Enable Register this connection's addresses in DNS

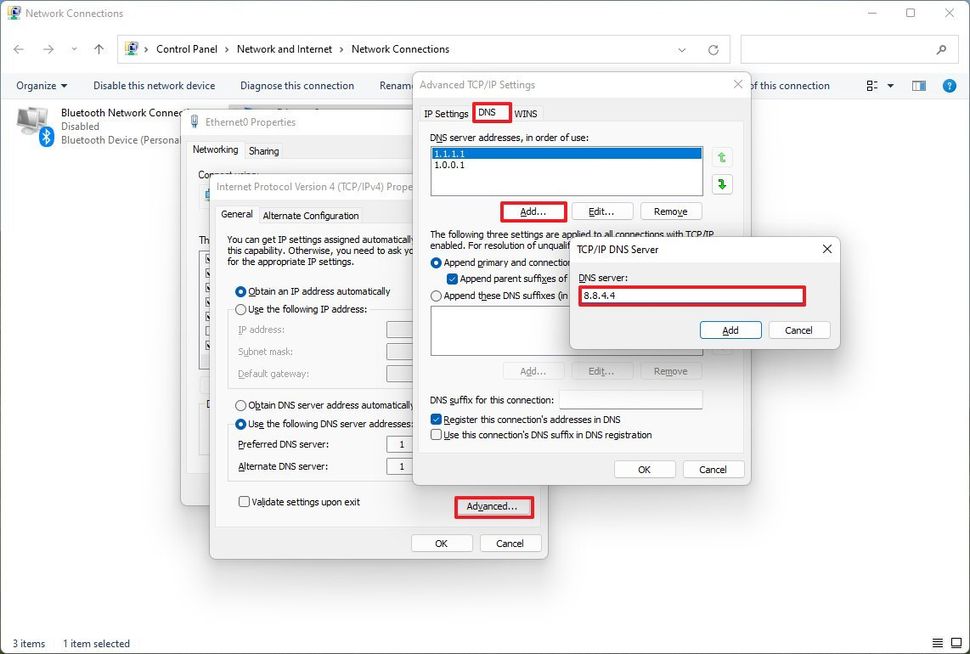coord(436,419)
